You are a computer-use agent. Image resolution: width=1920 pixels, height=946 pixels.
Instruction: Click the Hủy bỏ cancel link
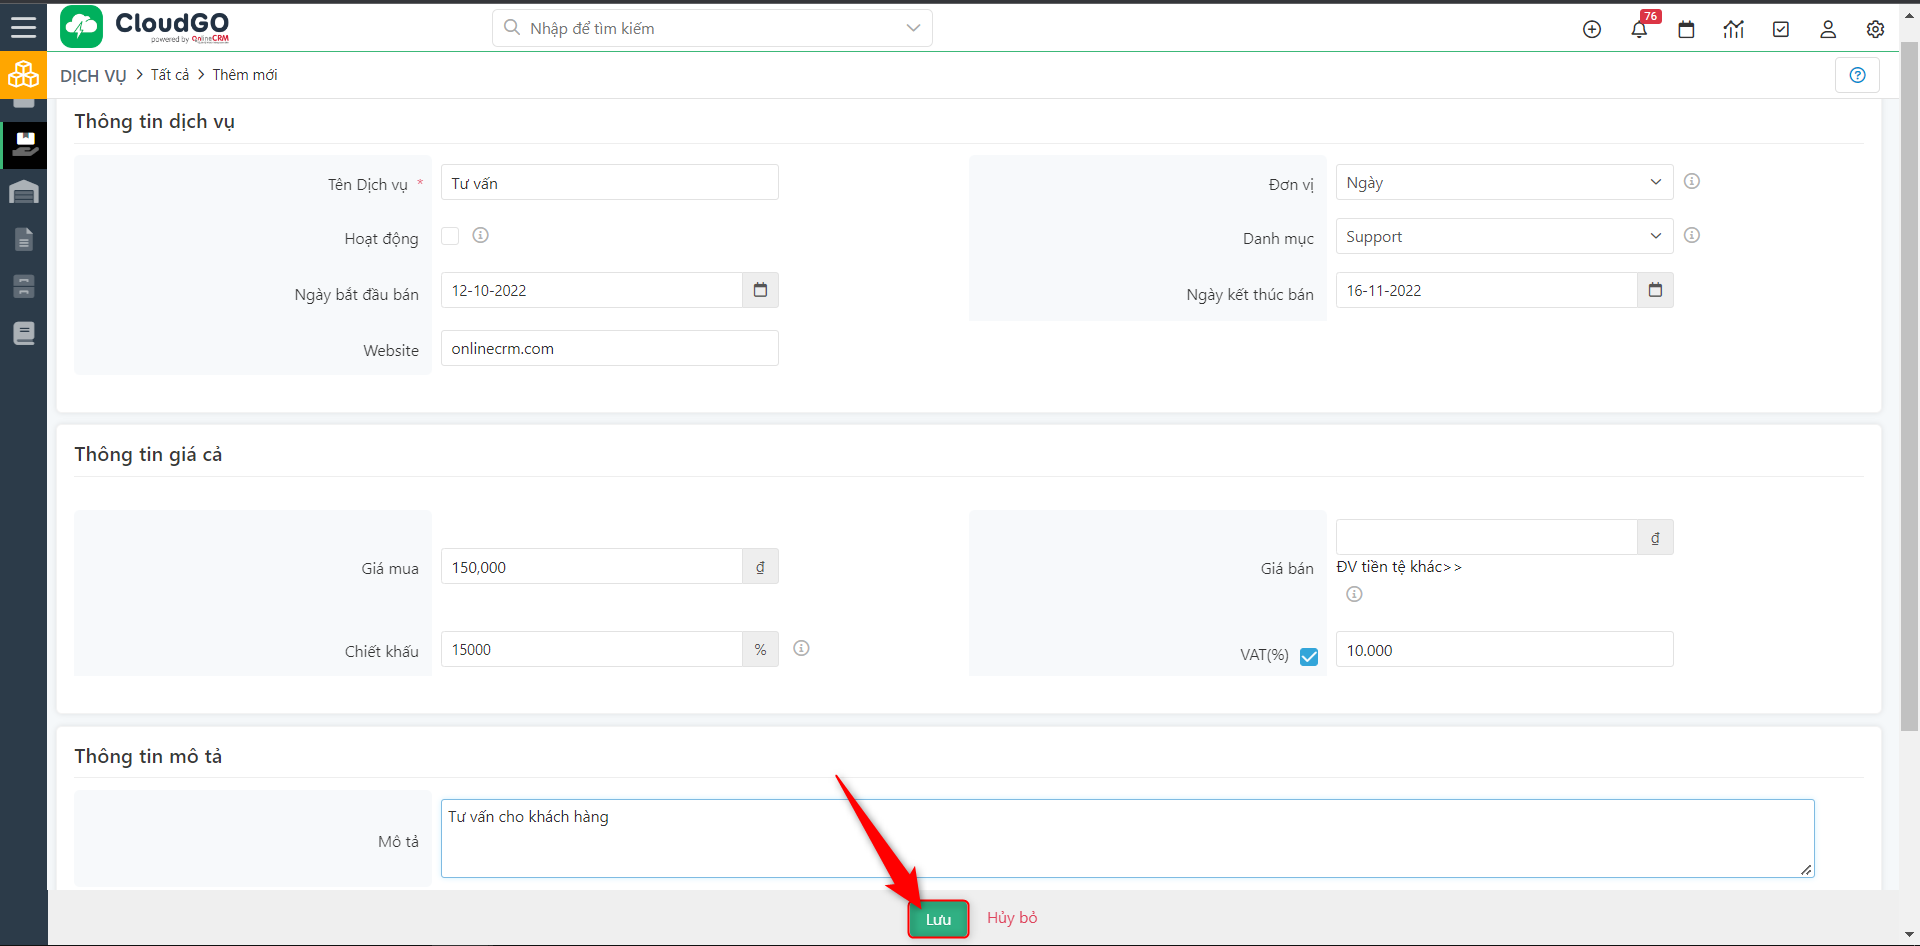tap(1012, 918)
